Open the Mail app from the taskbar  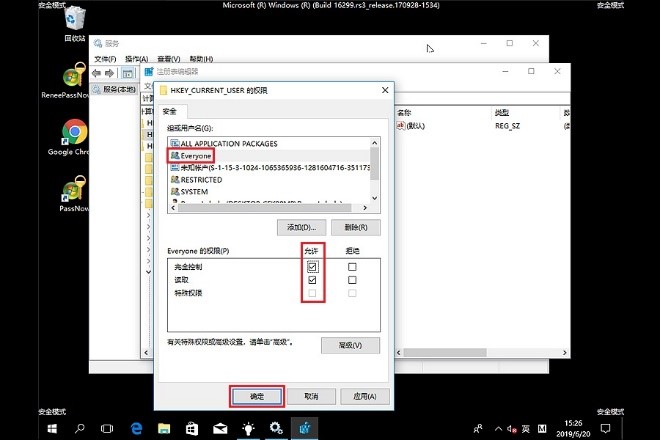coord(220,429)
